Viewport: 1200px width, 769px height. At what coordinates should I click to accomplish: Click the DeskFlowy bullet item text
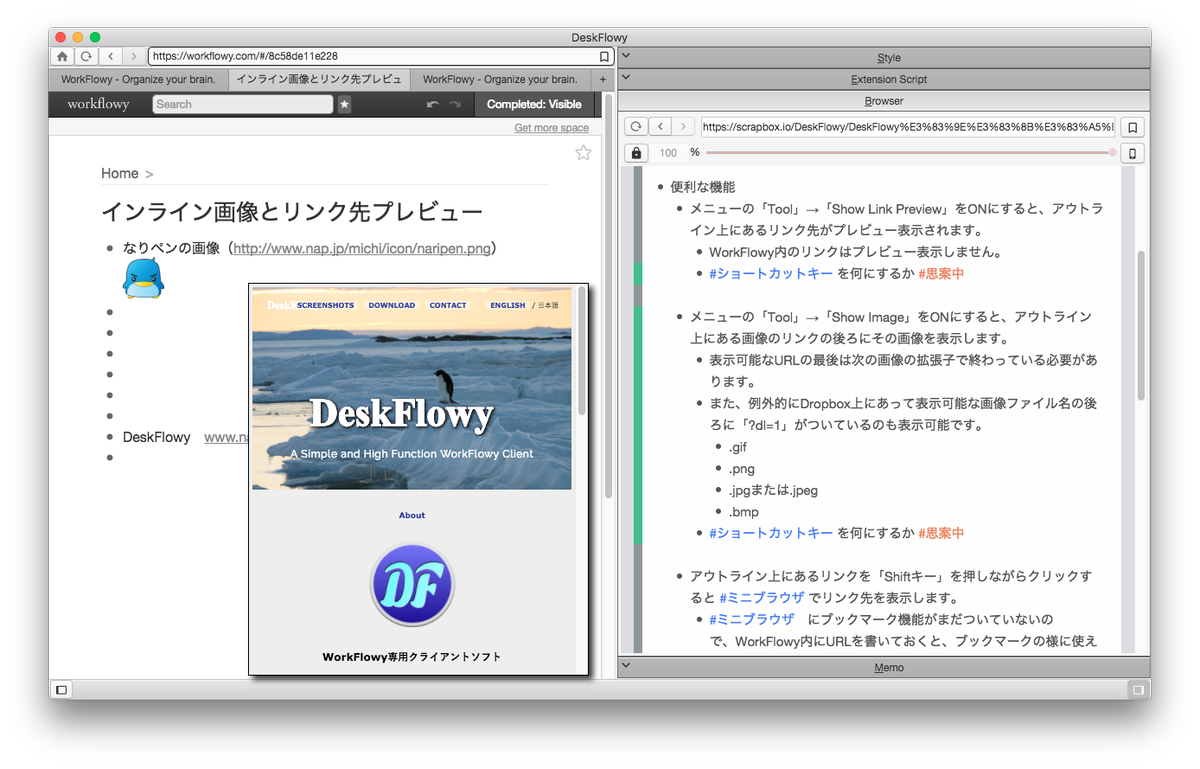(x=156, y=437)
